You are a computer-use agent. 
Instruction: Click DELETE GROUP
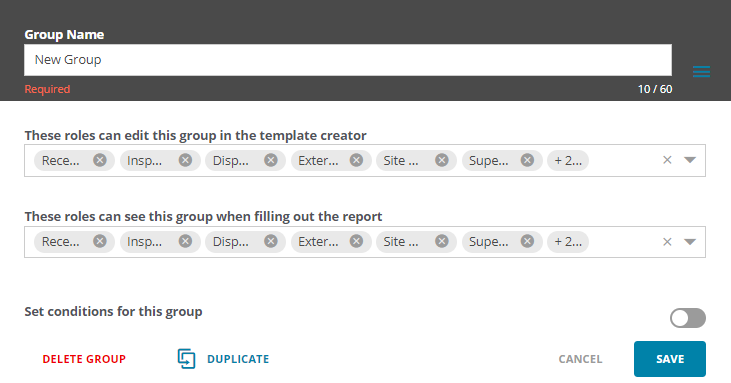(x=84, y=359)
